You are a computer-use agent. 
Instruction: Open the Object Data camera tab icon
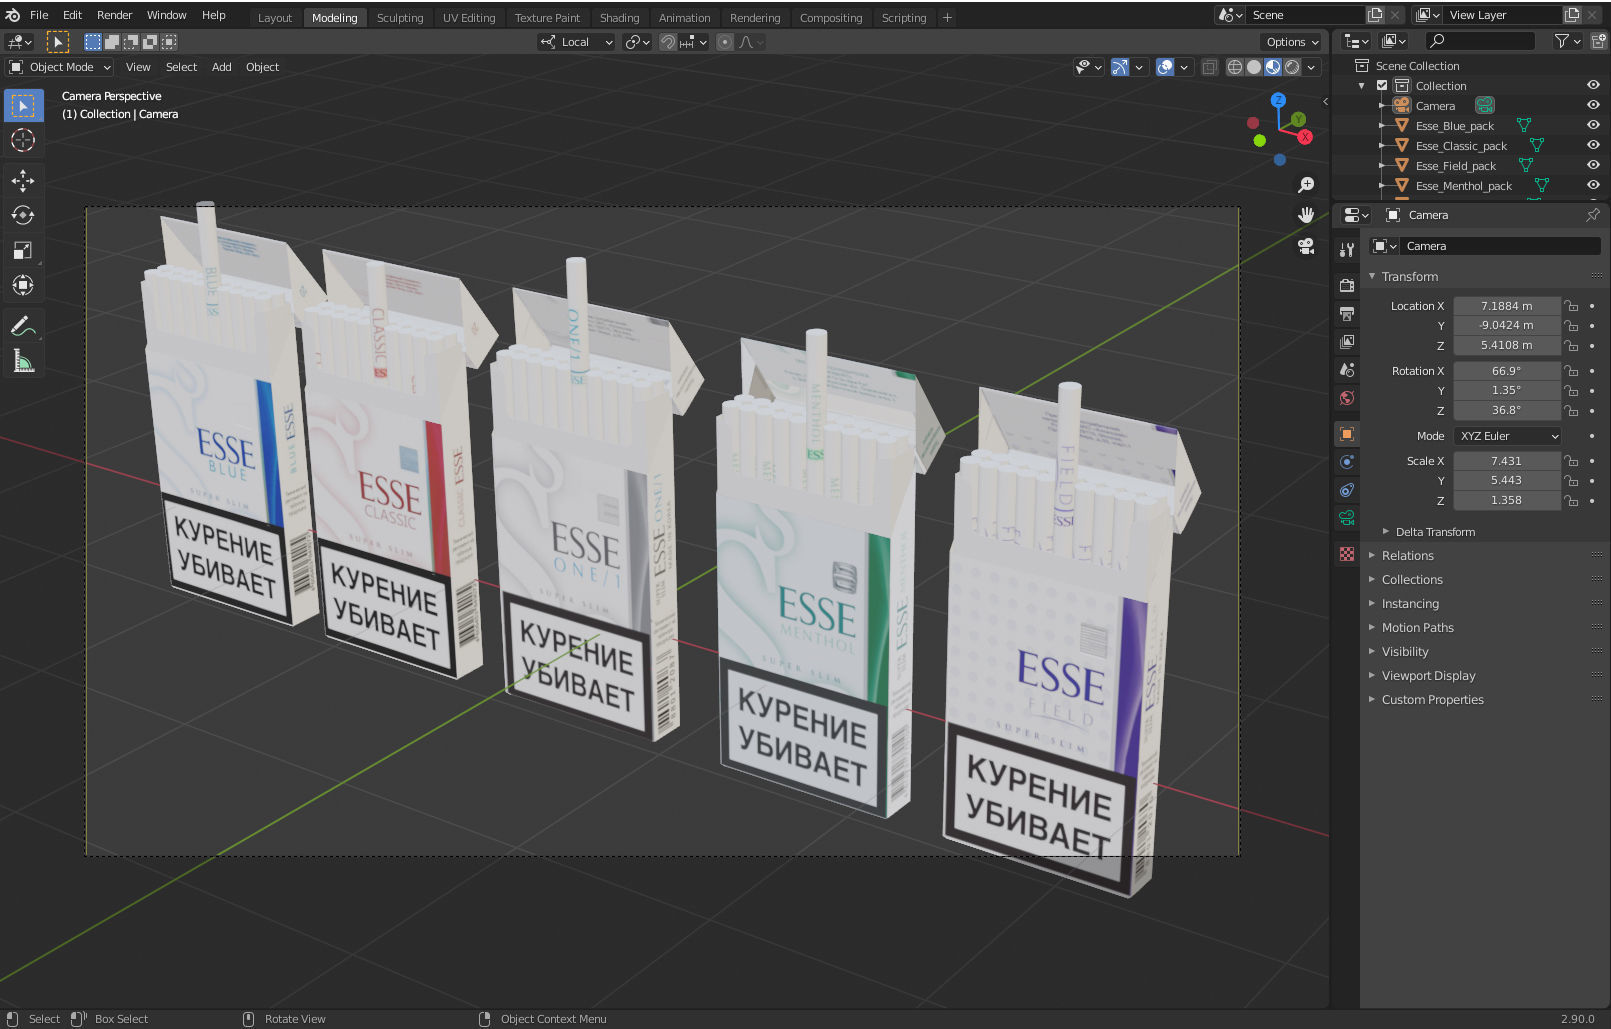[x=1347, y=518]
